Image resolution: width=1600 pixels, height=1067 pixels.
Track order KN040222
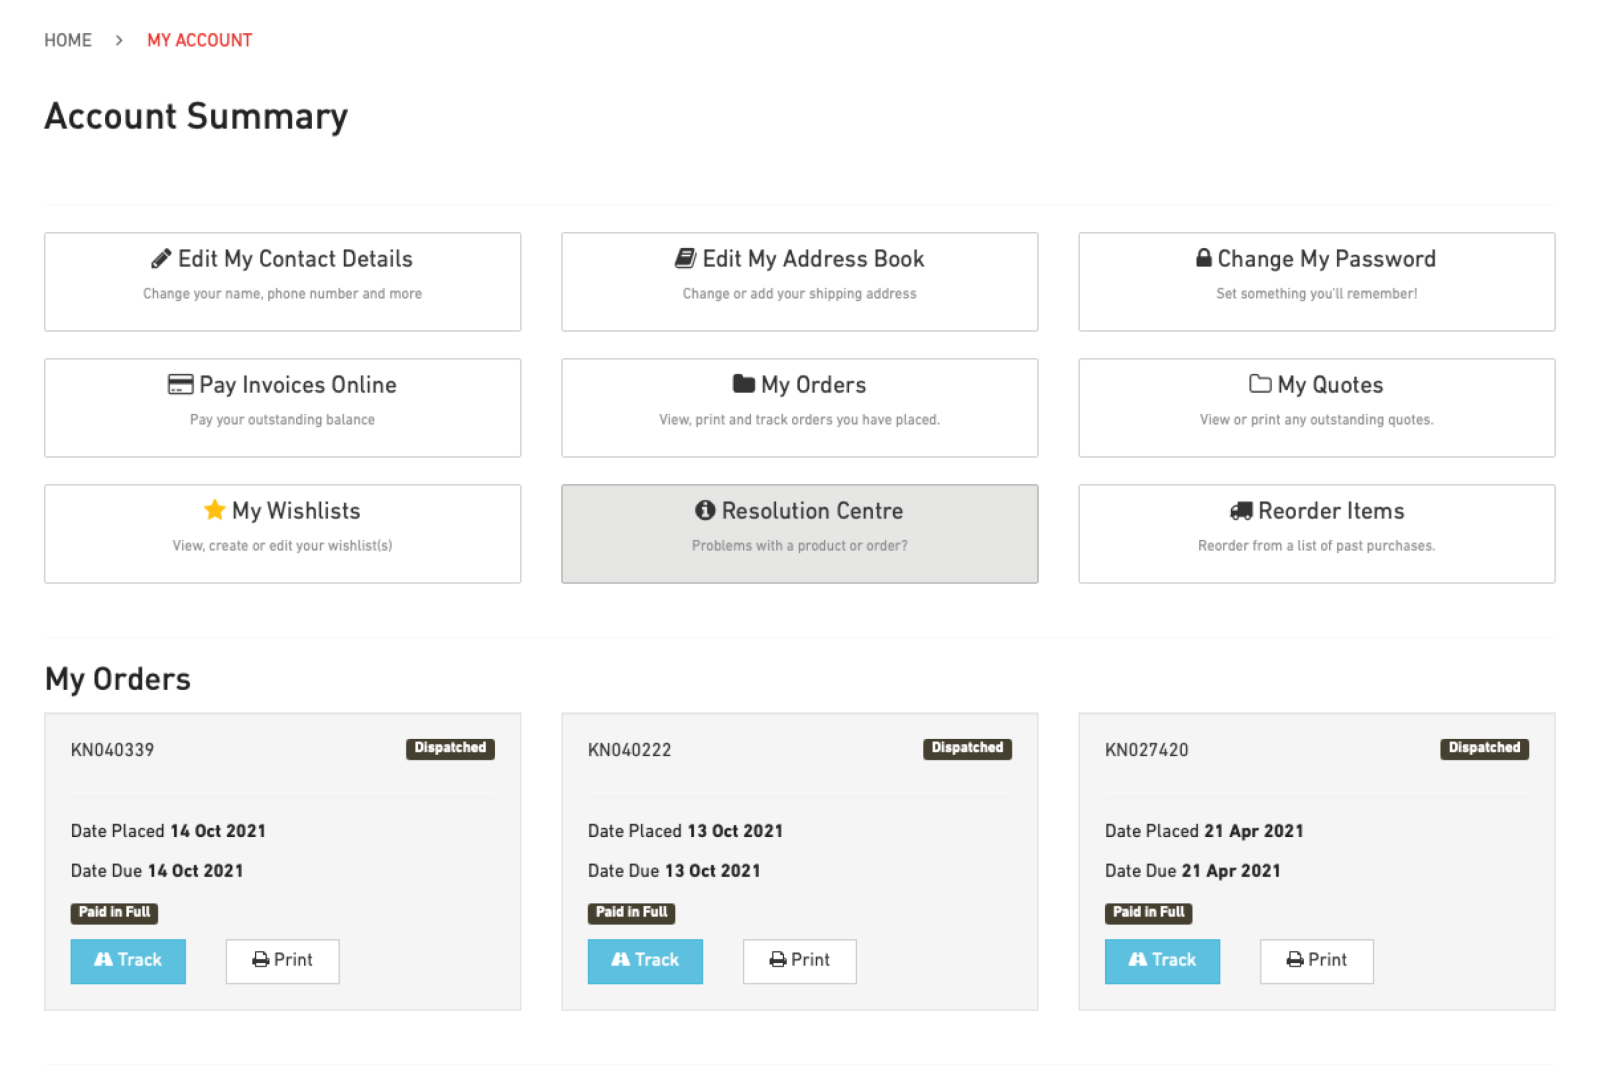645,961
